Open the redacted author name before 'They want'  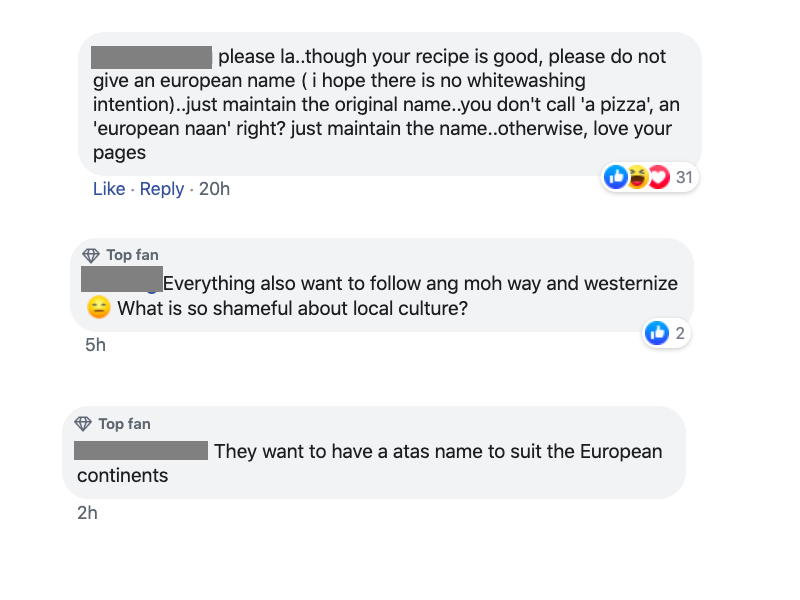[141, 451]
